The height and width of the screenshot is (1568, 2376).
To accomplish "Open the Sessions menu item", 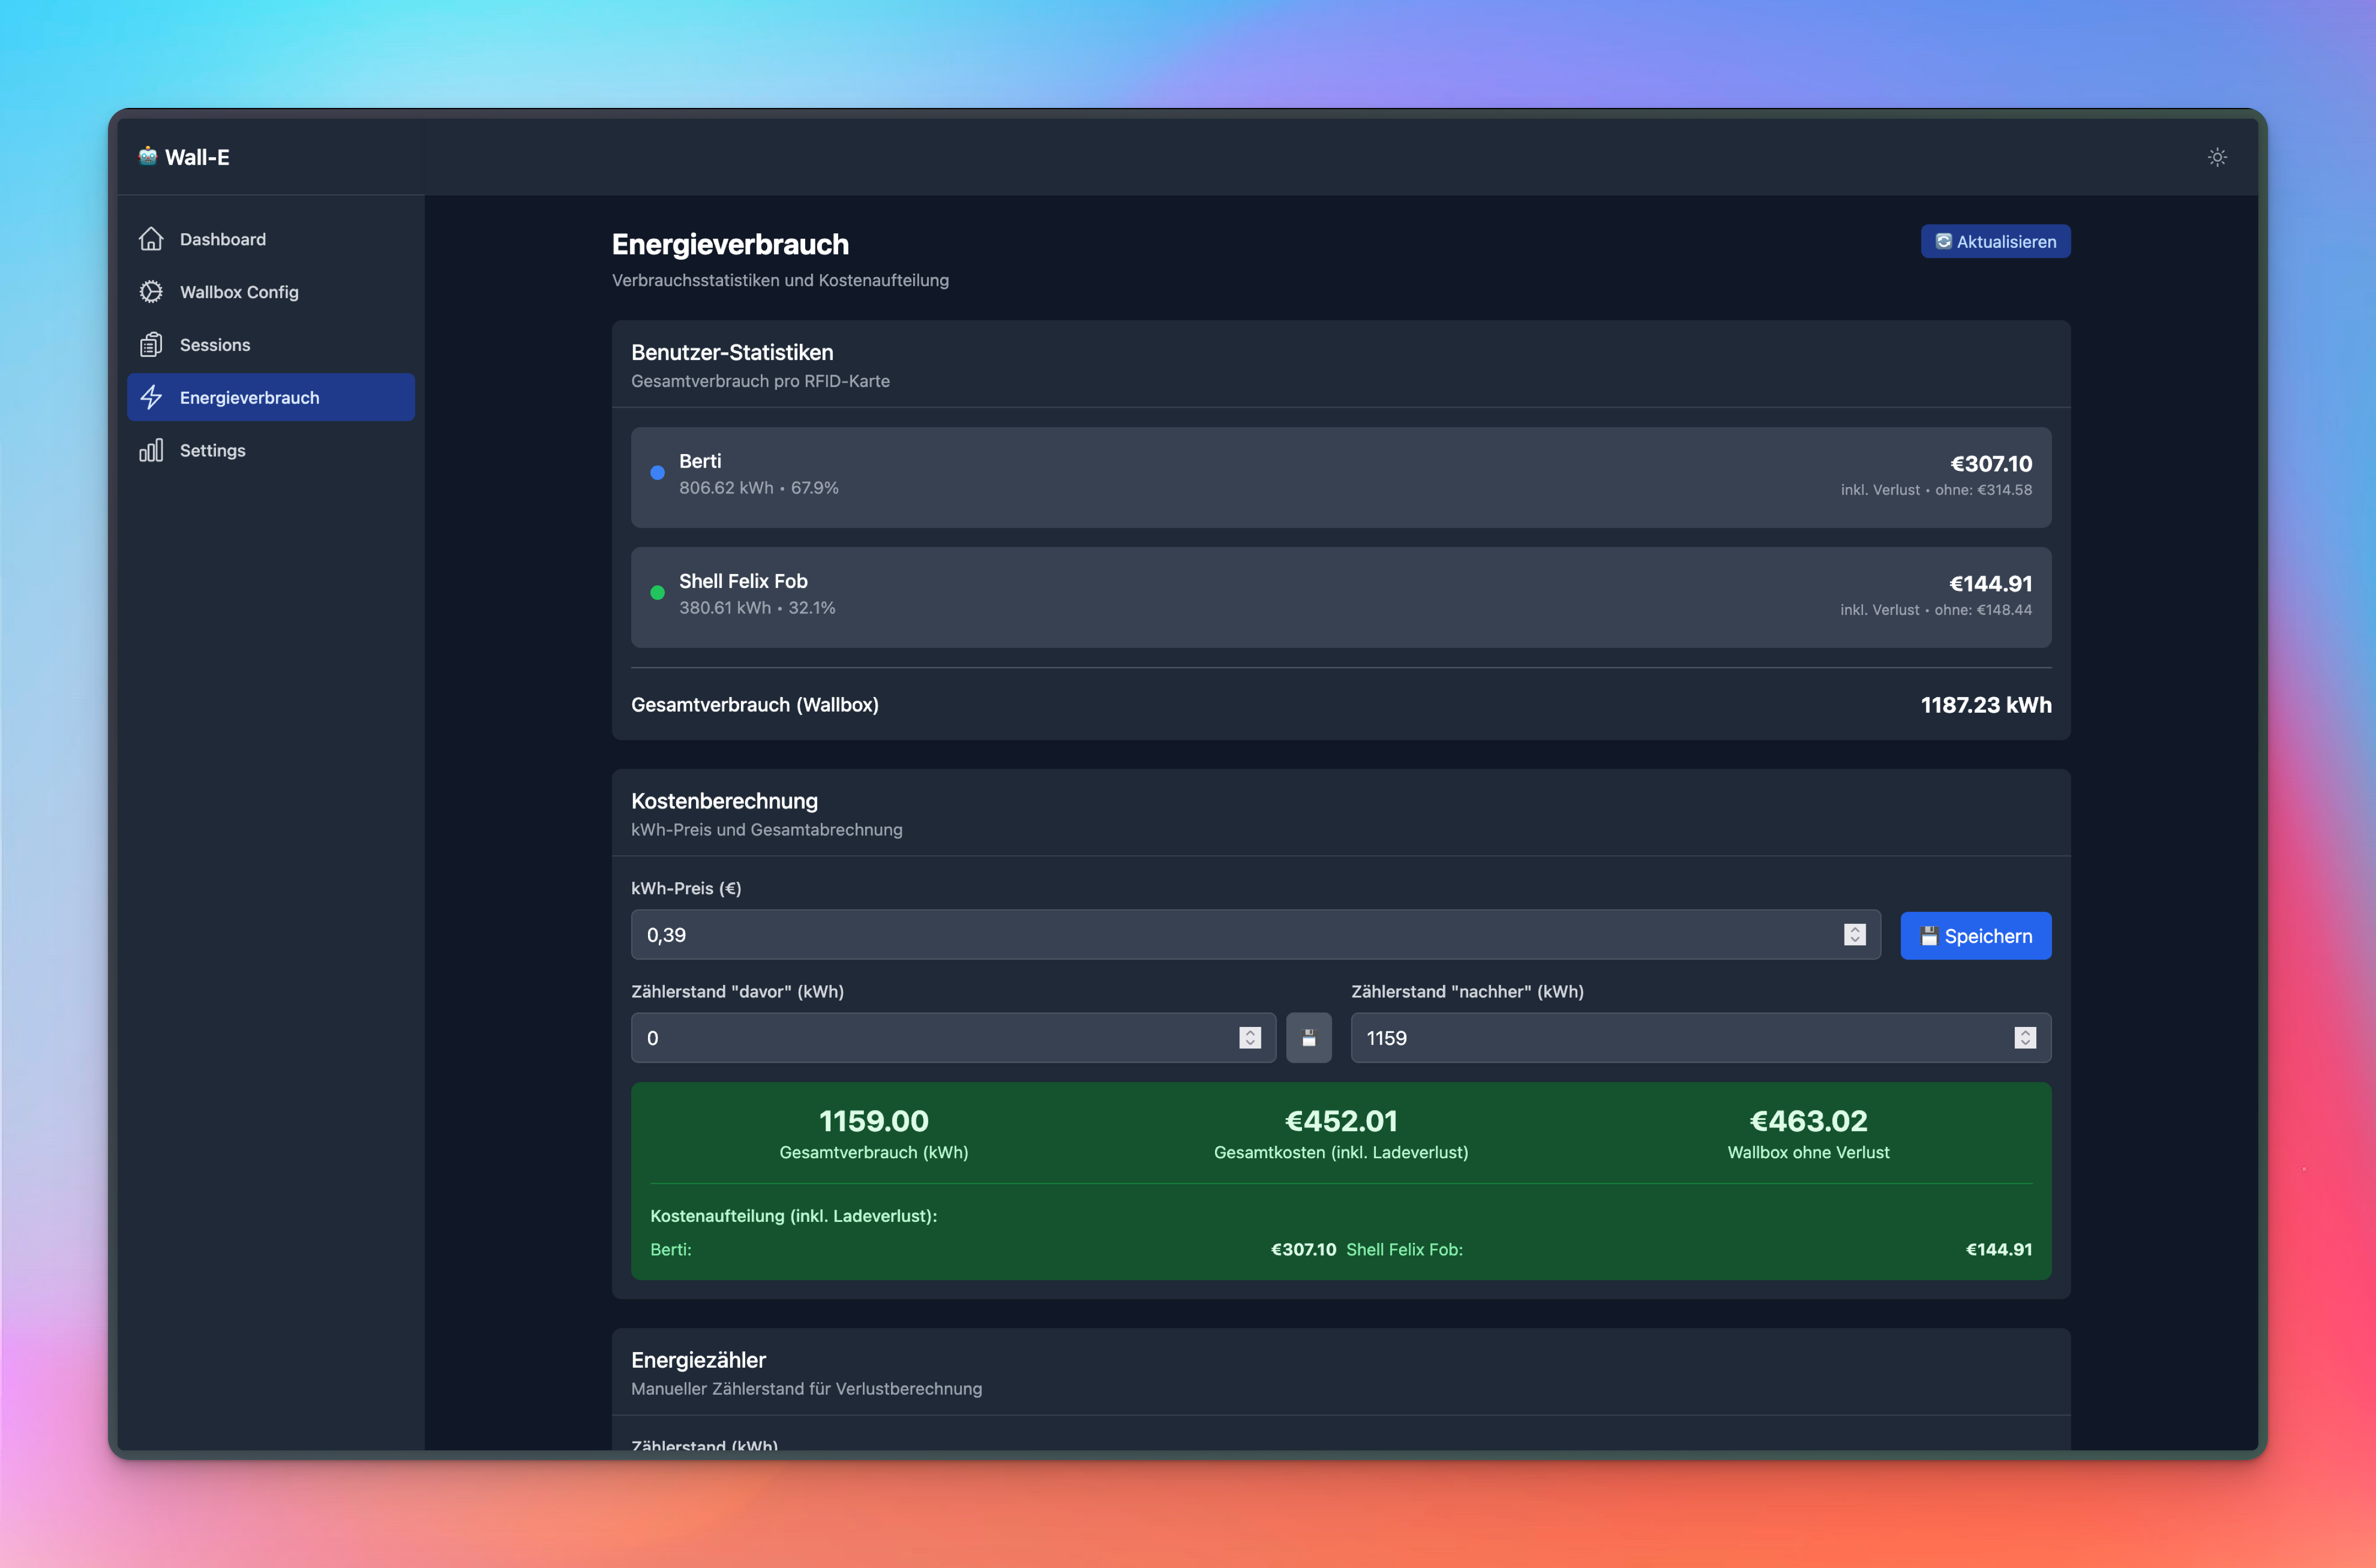I will pos(215,345).
